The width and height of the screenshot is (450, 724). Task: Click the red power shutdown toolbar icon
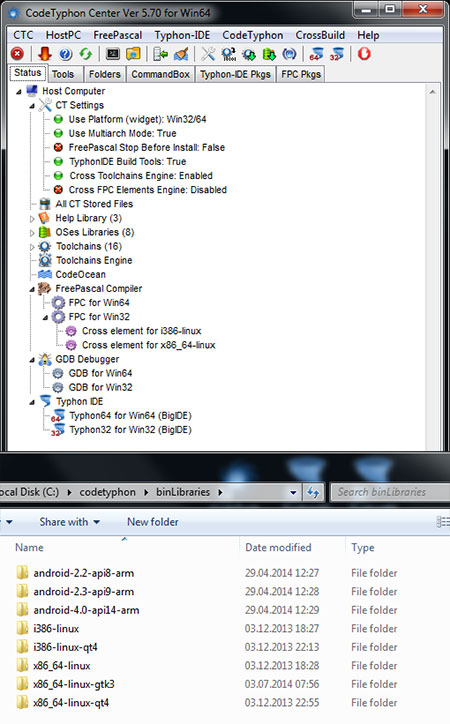(364, 54)
